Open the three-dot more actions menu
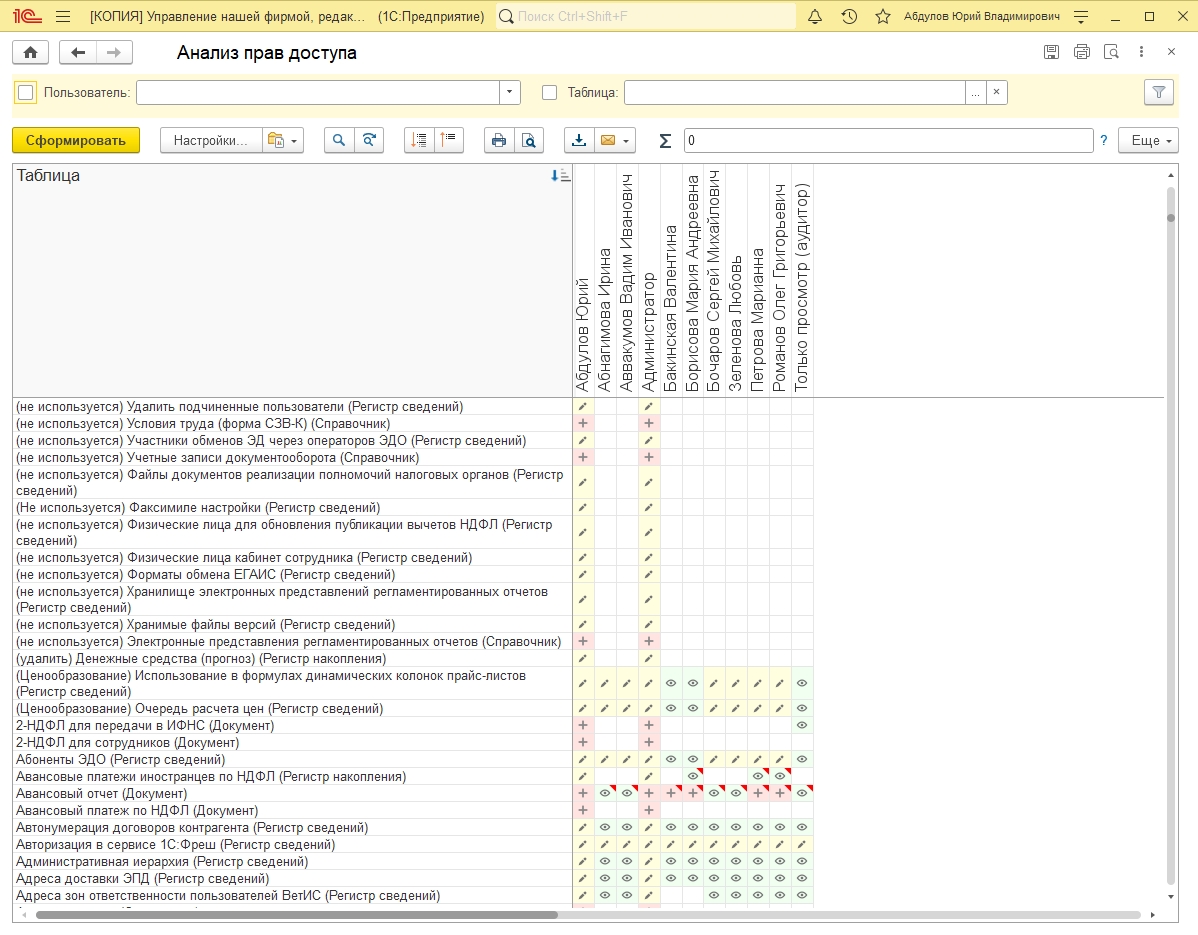The height and width of the screenshot is (935, 1198). click(1141, 52)
